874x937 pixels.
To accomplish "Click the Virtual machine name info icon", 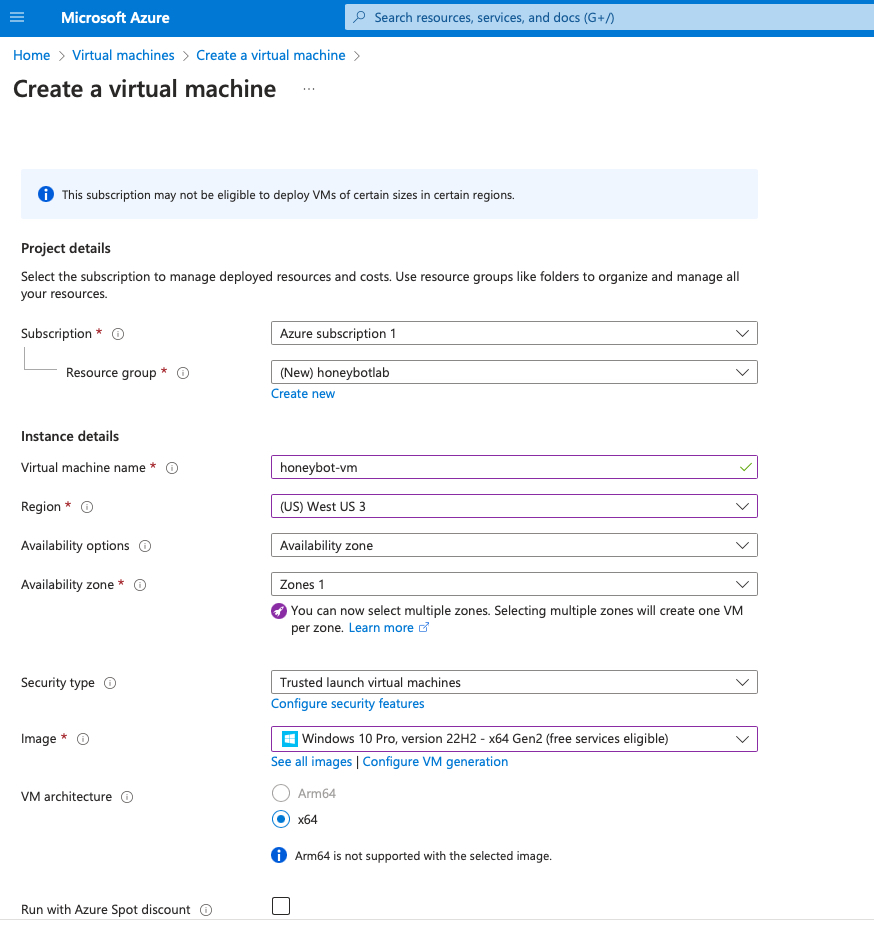I will [172, 468].
